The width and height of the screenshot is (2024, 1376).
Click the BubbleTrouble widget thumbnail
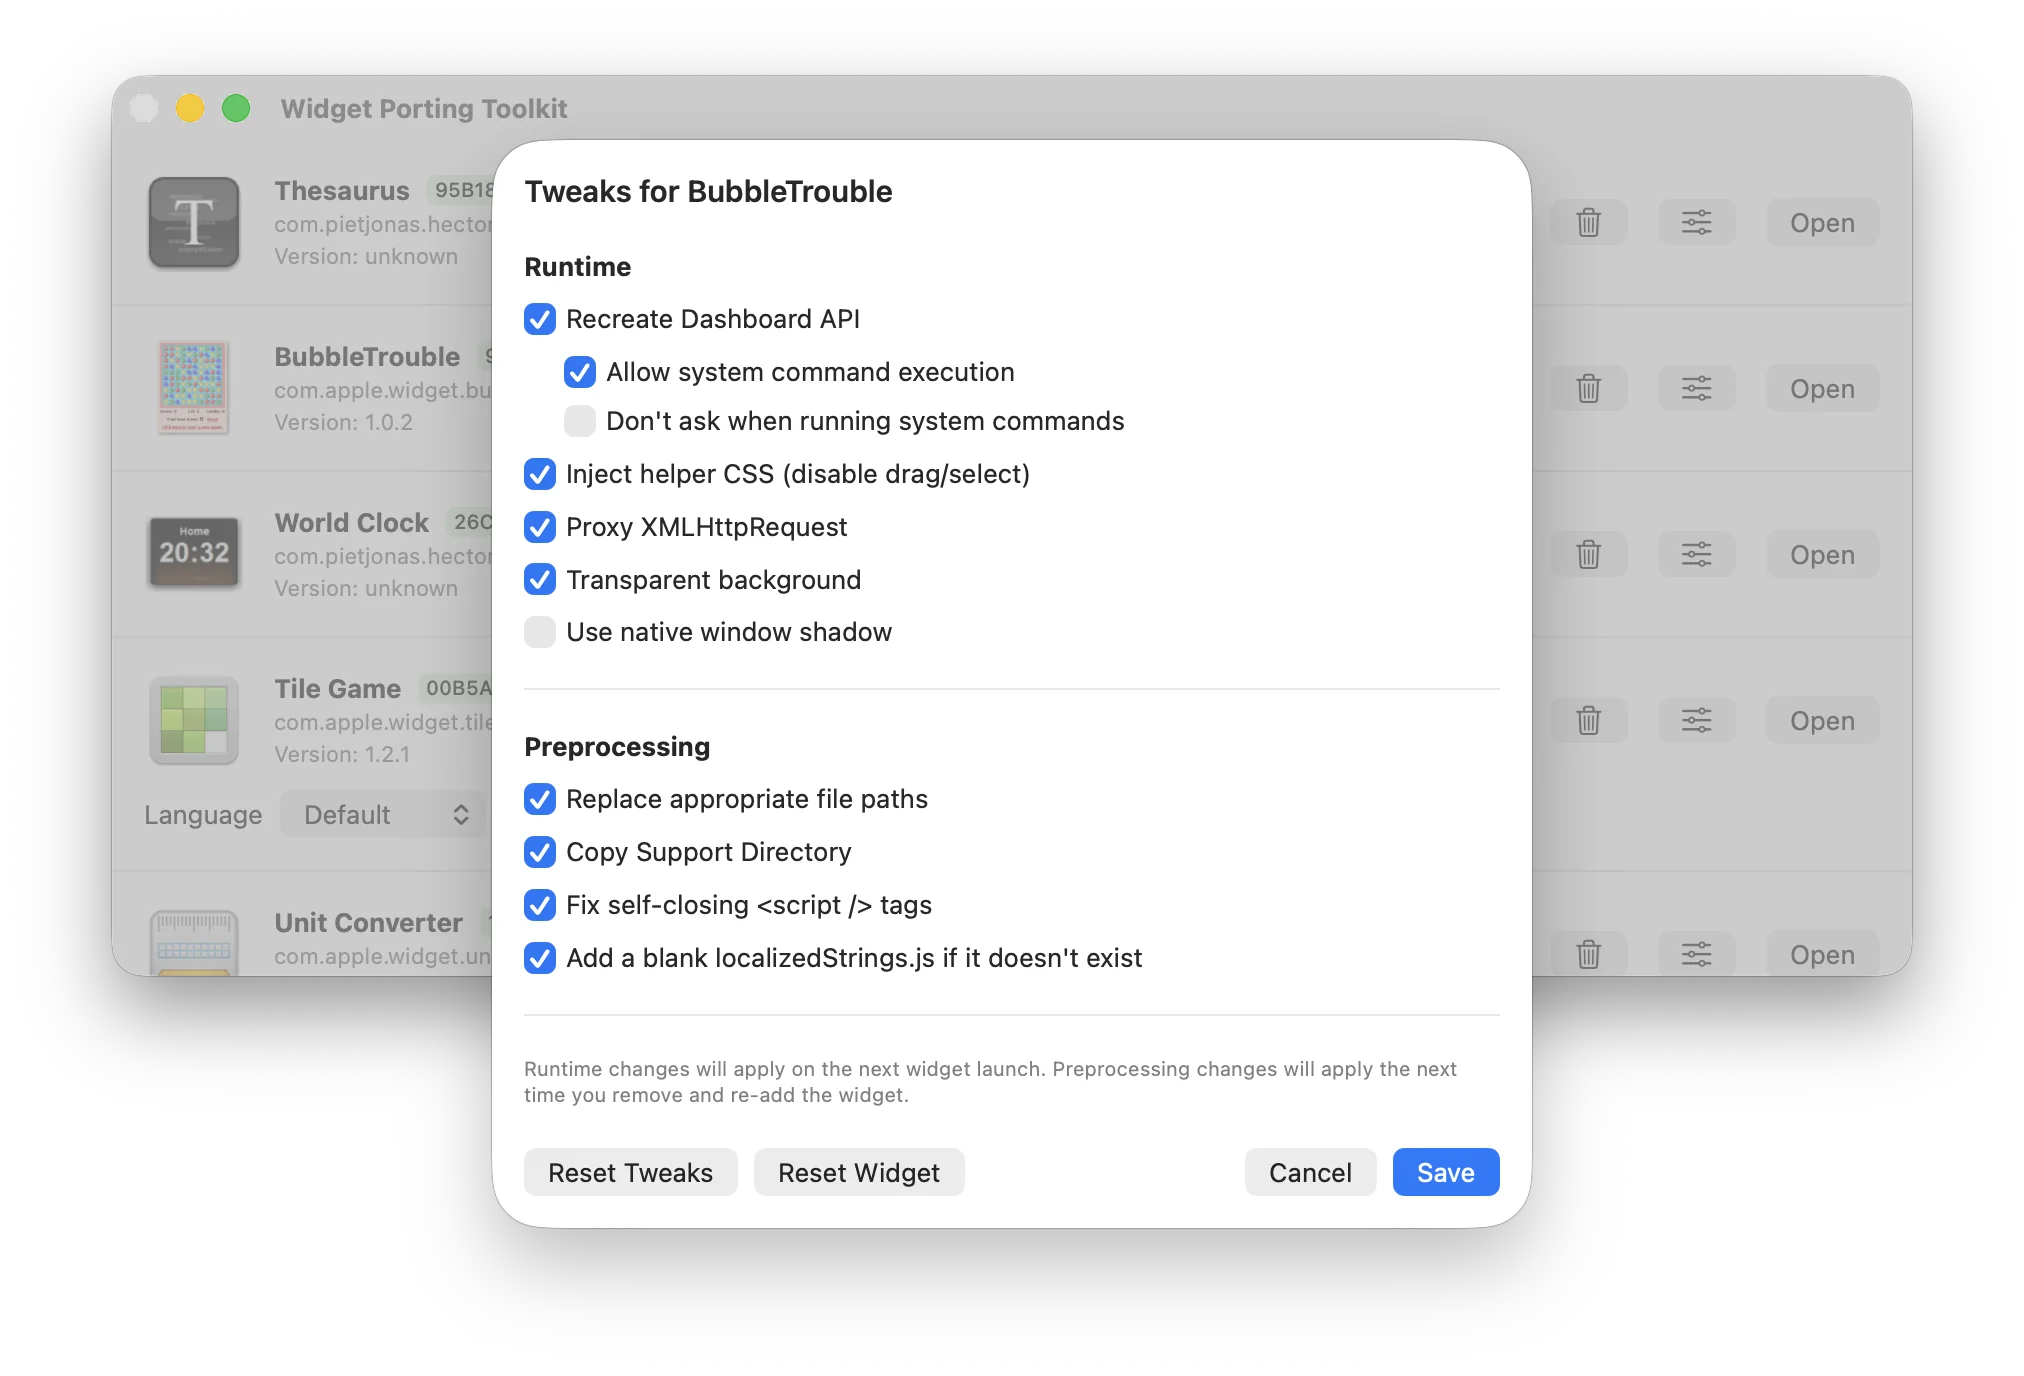(x=194, y=388)
